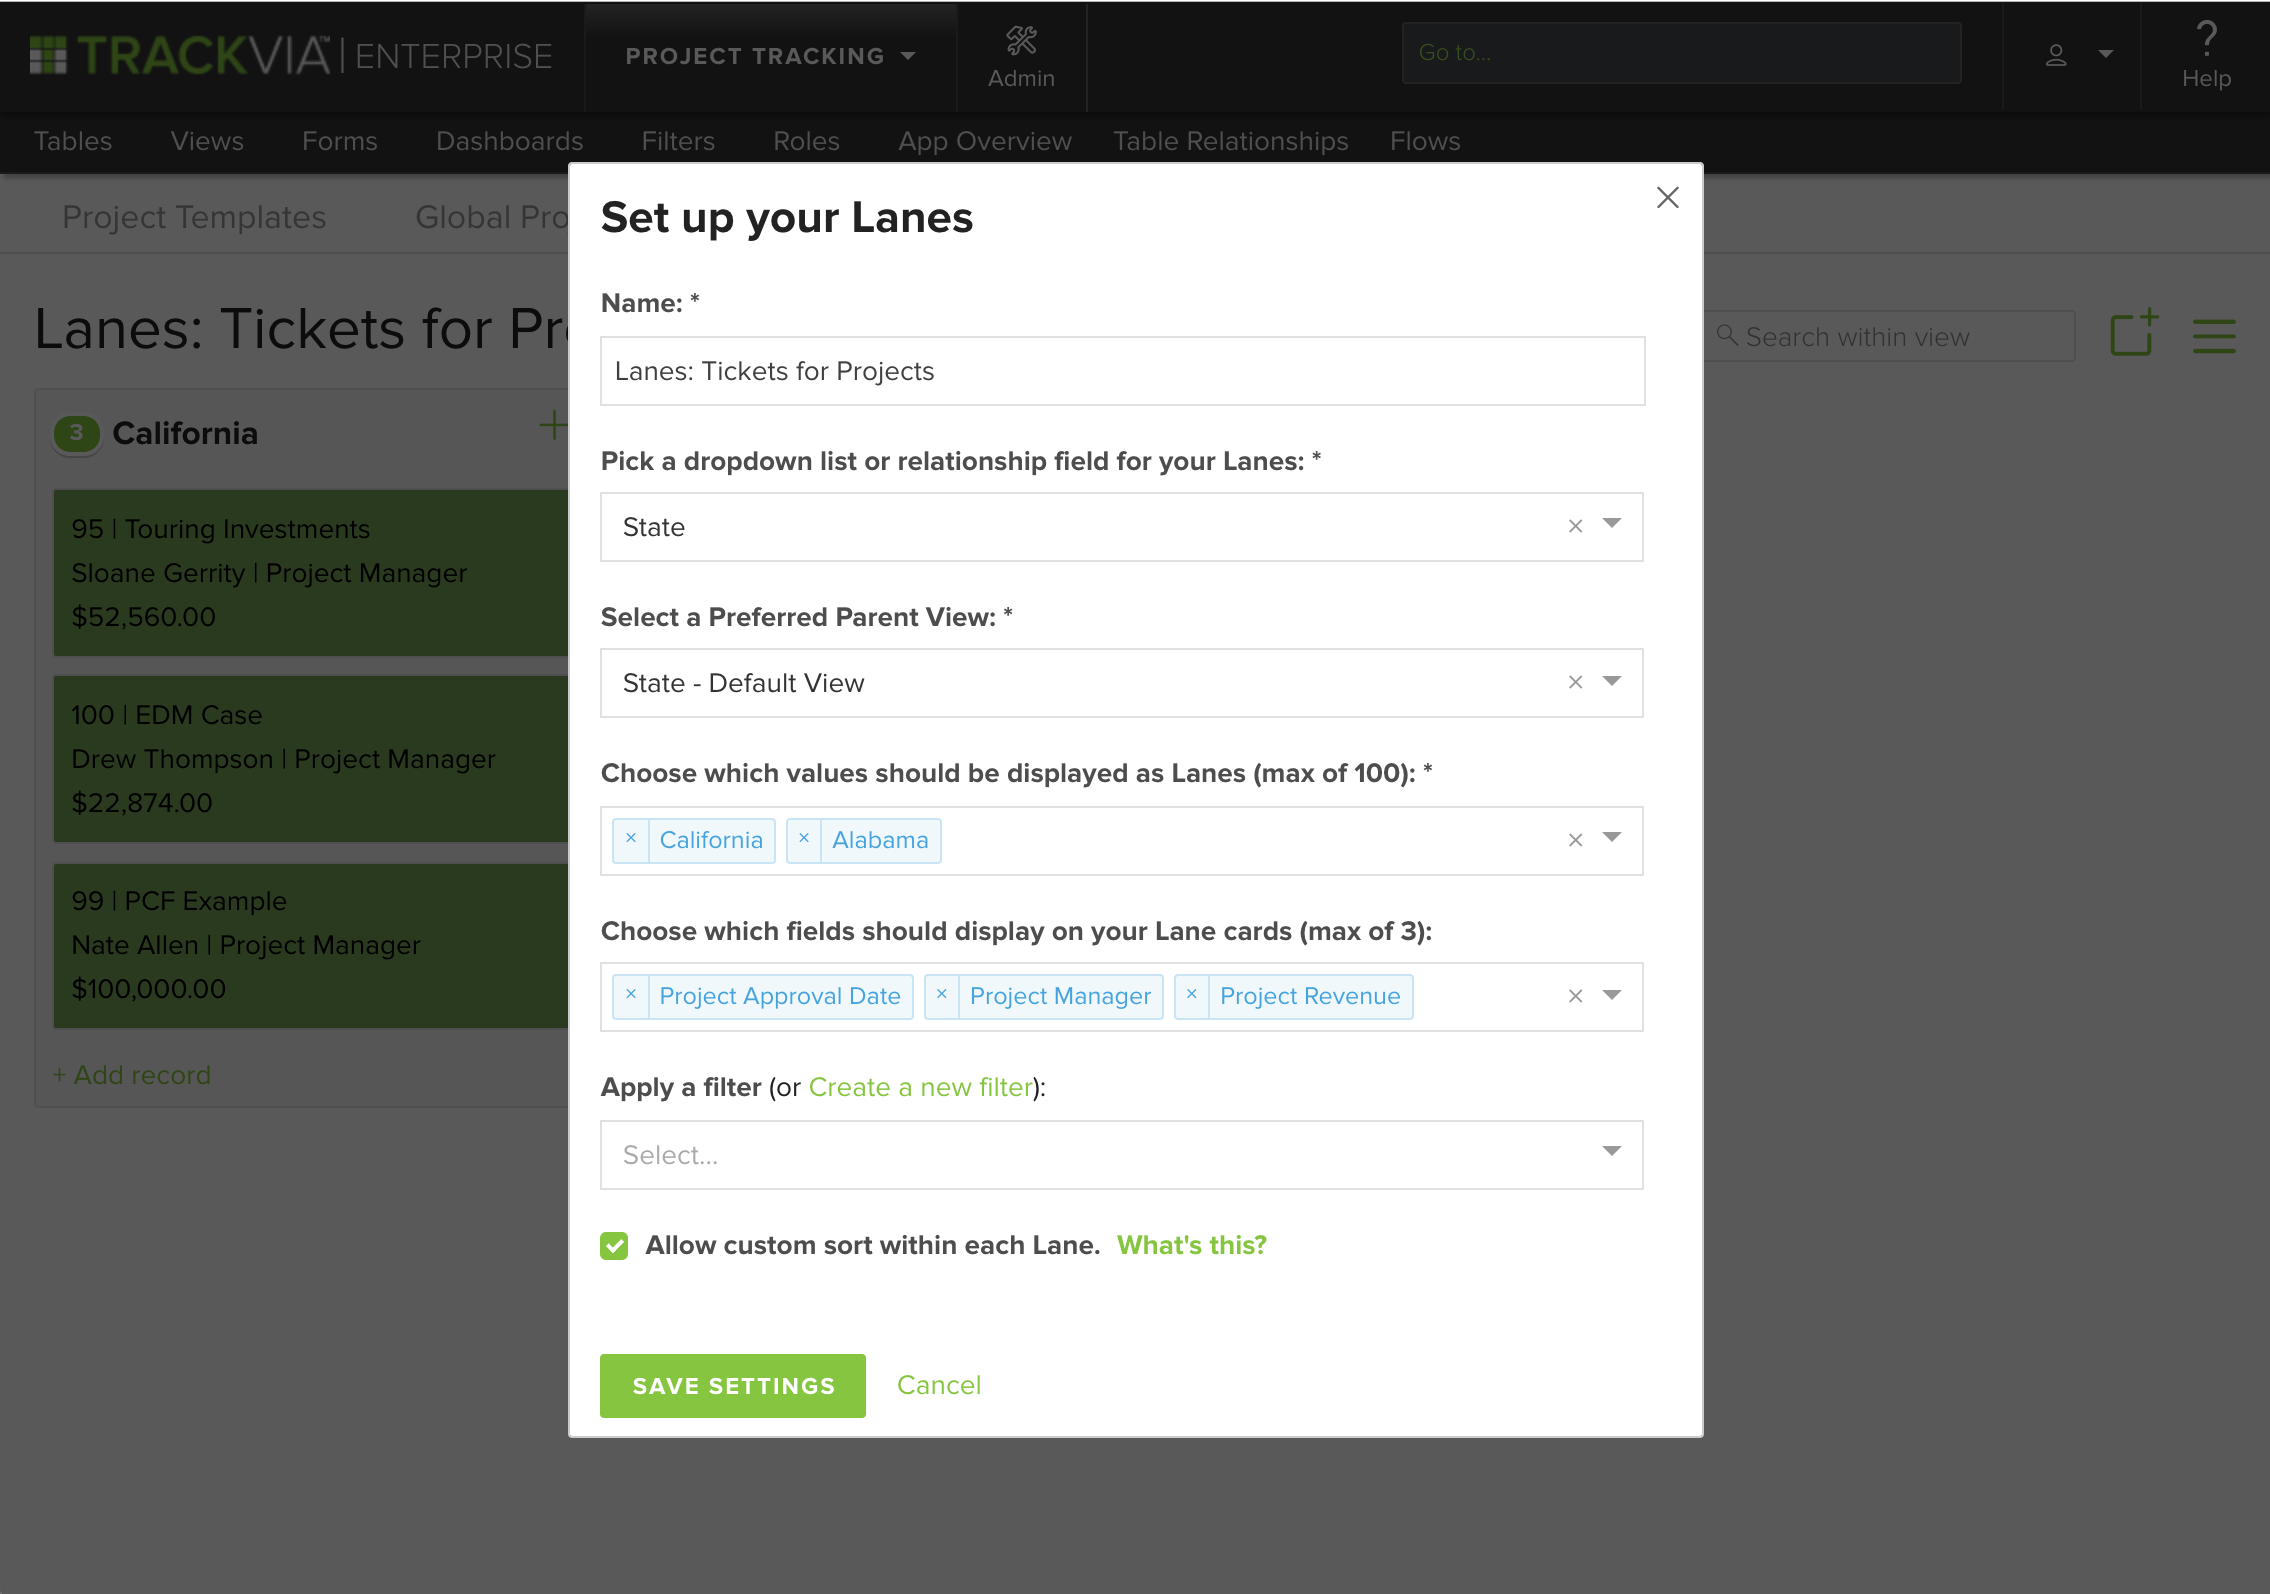Screen dimensions: 2270x1594
Task: Open the 95 | Touring Investments card
Action: pos(311,573)
